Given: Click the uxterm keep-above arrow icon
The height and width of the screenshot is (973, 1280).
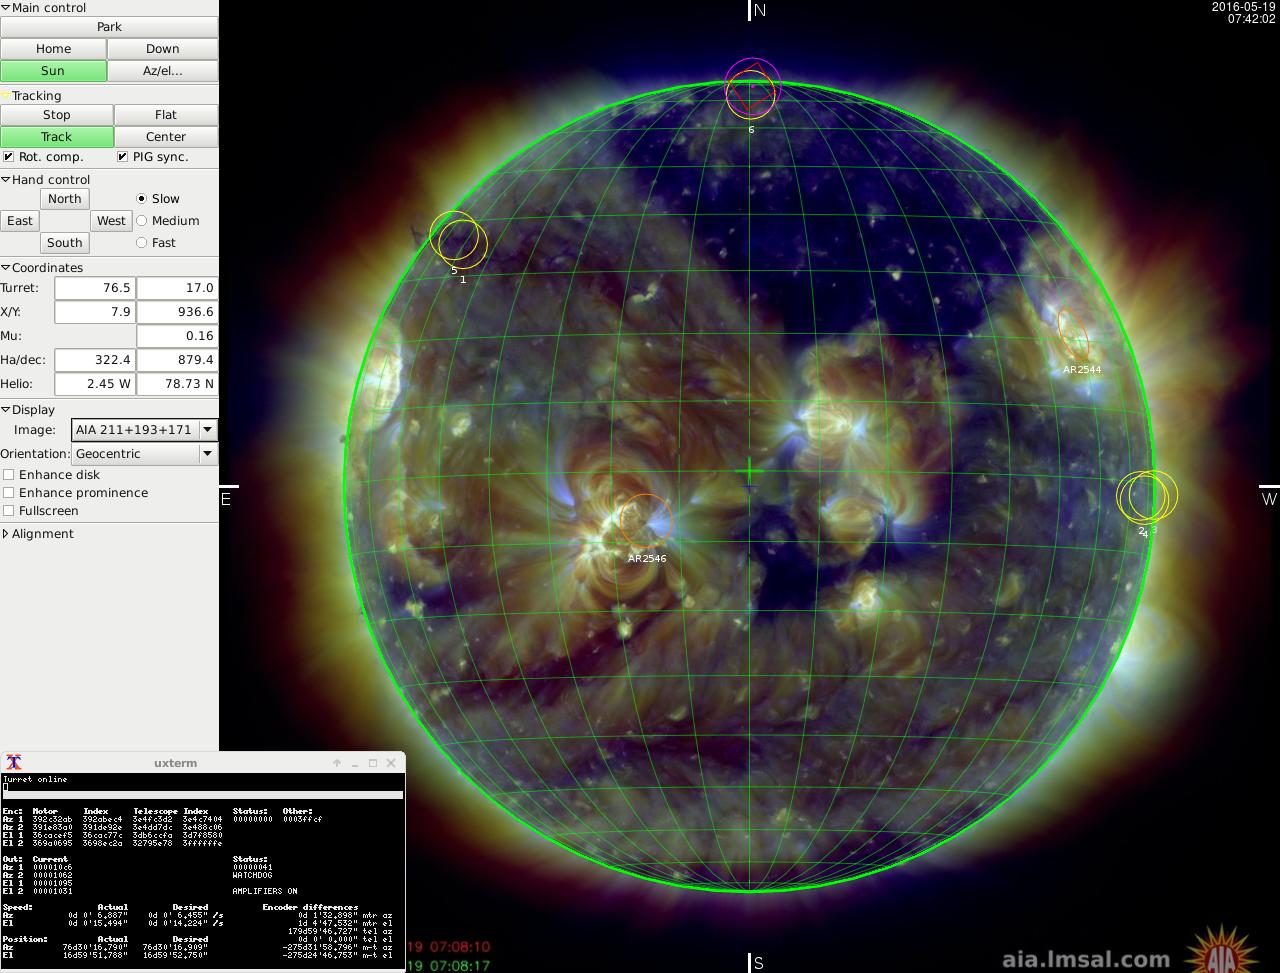Looking at the screenshot, I should 337,763.
